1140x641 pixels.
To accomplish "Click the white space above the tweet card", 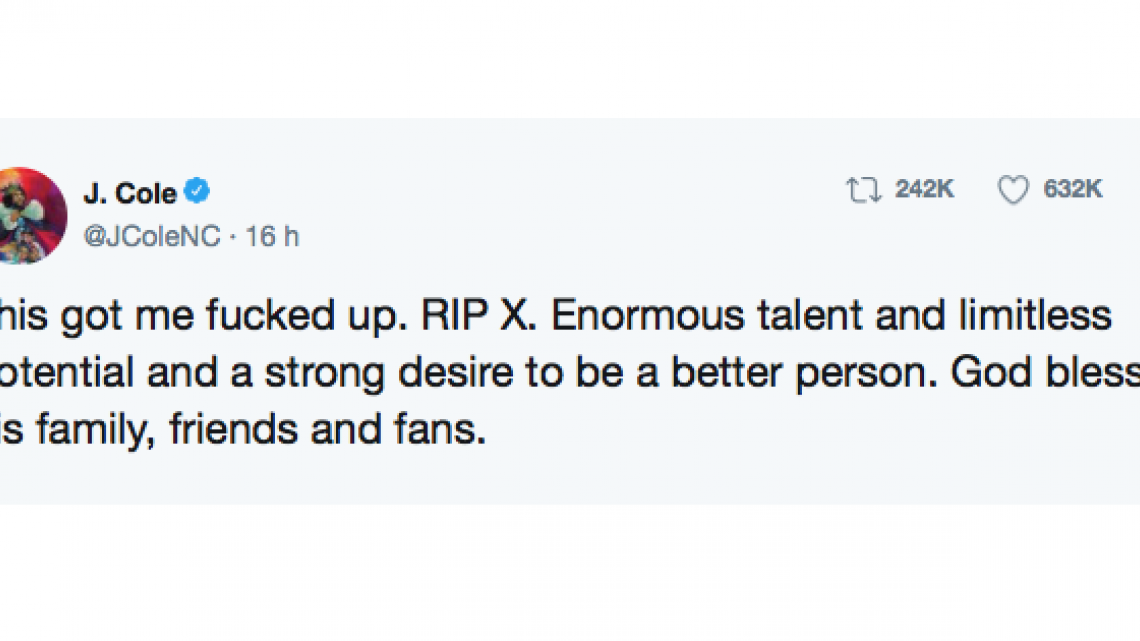I will (570, 60).
